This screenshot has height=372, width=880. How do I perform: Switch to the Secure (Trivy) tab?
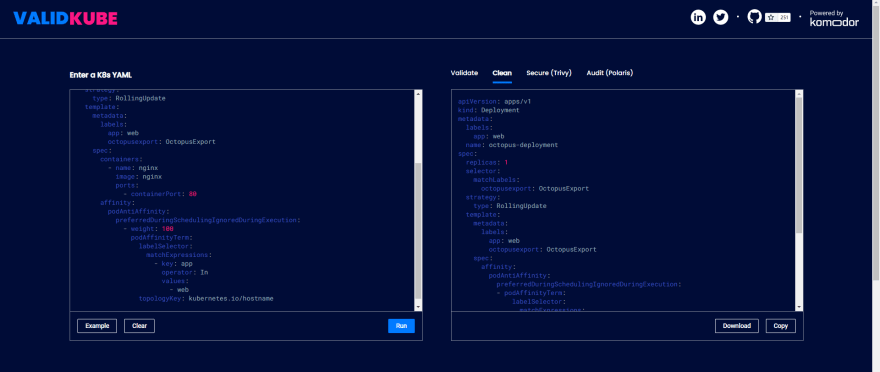click(549, 73)
